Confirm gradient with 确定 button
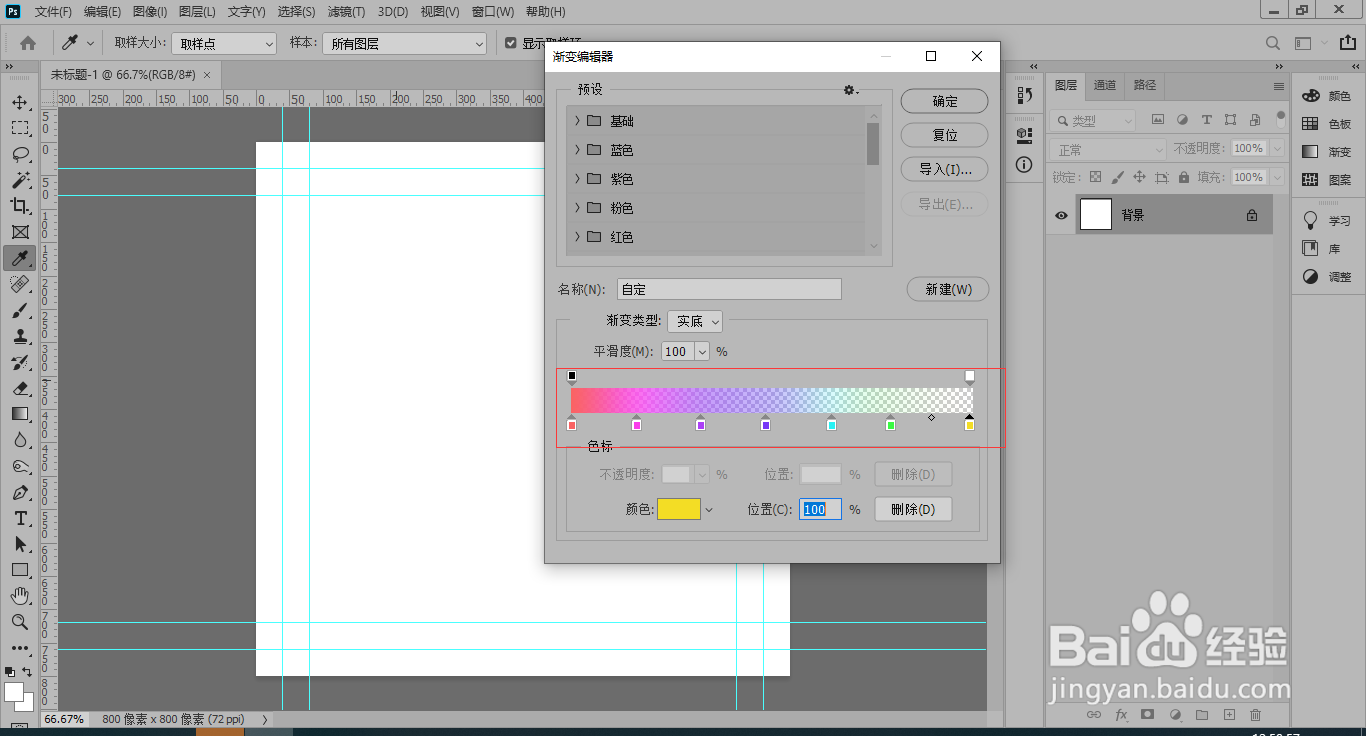This screenshot has width=1366, height=736. tap(945, 101)
